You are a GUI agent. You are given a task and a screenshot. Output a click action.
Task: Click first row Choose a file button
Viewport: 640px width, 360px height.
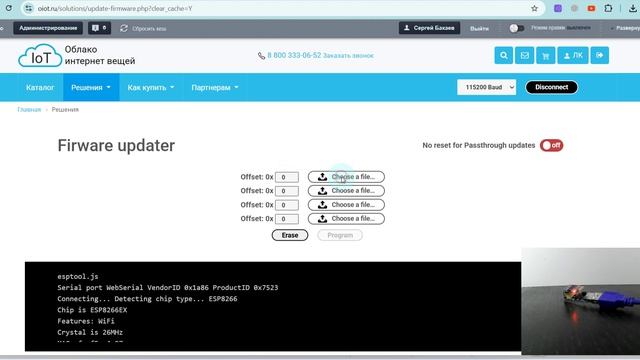tap(346, 177)
